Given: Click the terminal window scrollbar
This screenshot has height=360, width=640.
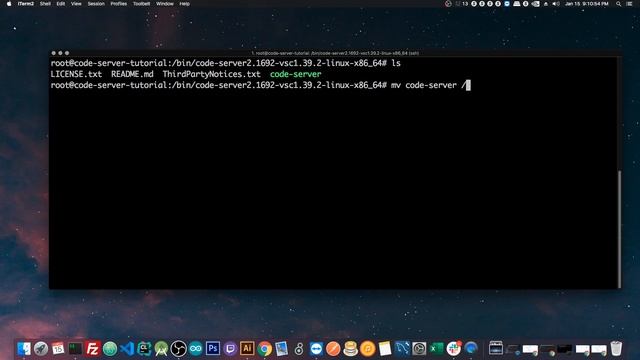Looking at the screenshot, I should (620, 229).
